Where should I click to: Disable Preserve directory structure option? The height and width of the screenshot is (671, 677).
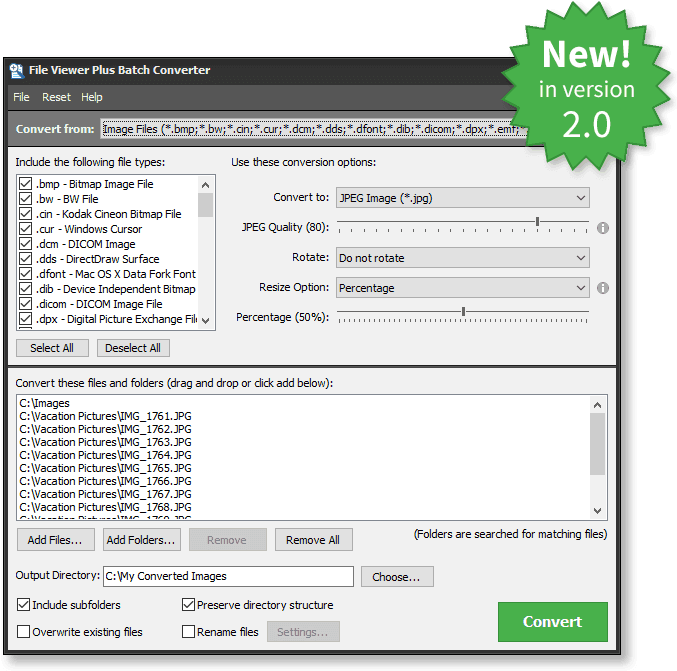coord(188,605)
